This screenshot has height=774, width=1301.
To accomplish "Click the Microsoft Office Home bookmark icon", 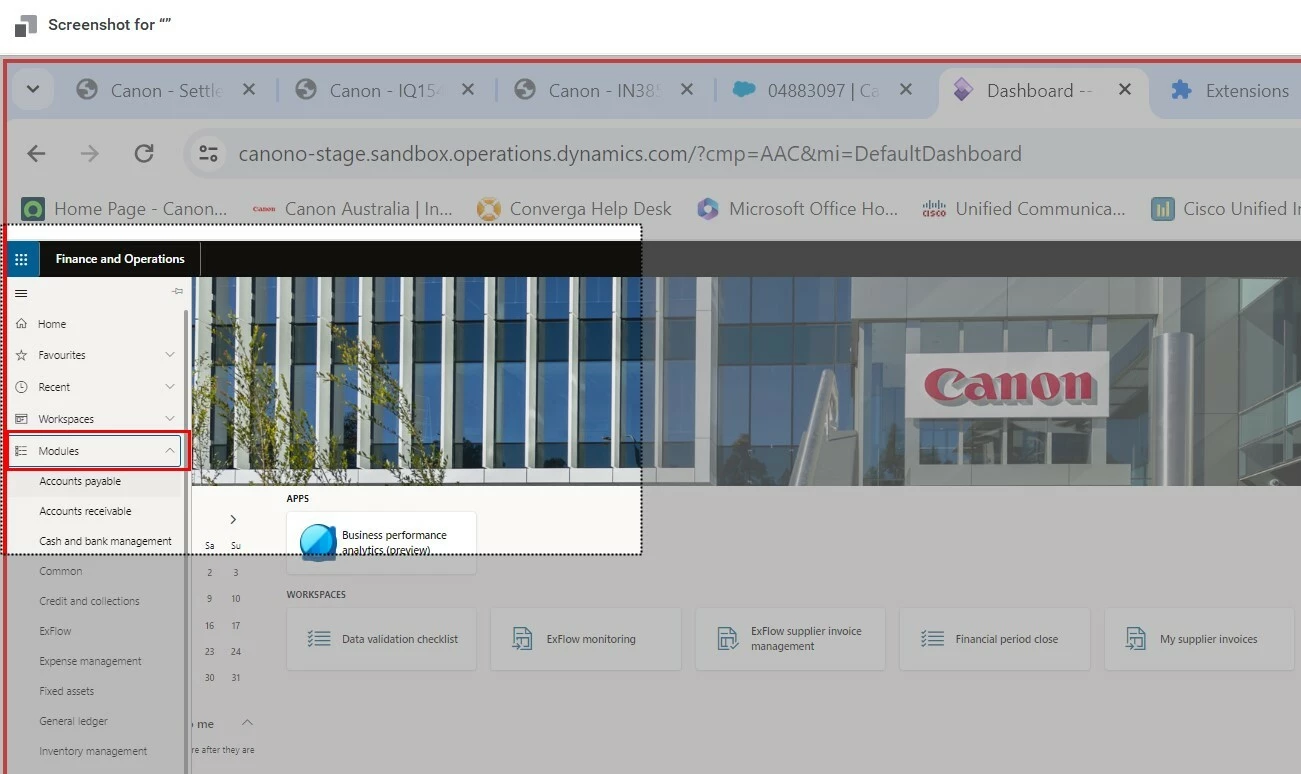I will pyautogui.click(x=708, y=209).
